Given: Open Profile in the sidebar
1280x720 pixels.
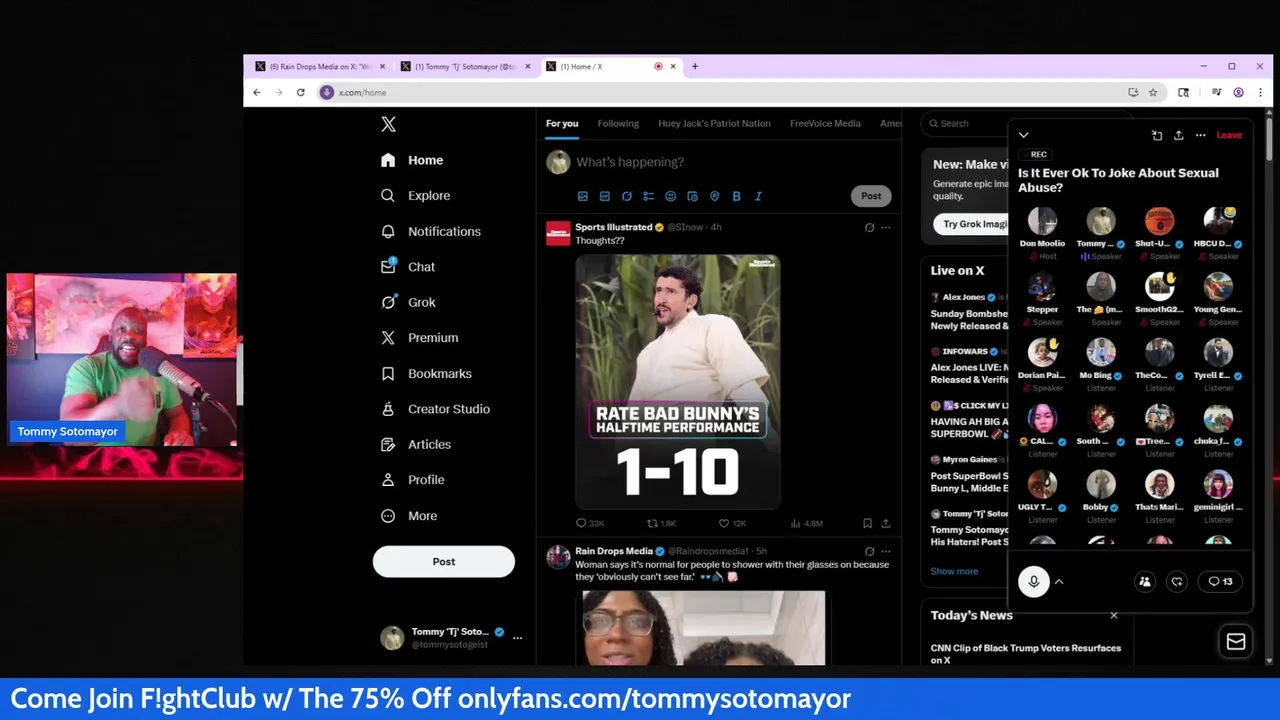Looking at the screenshot, I should (412, 480).
